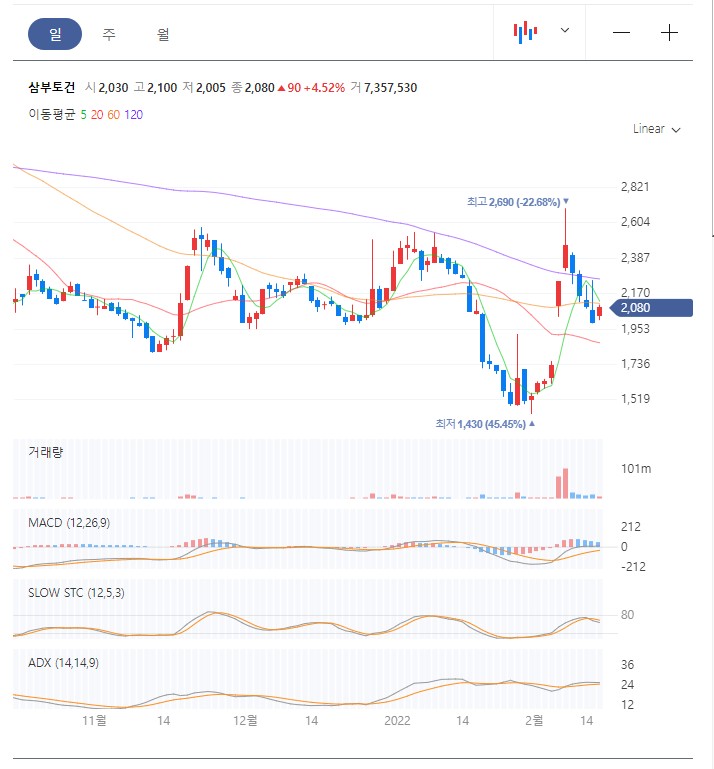The image size is (714, 769).
Task: Click the 최고 2,690 high marker
Action: point(517,202)
